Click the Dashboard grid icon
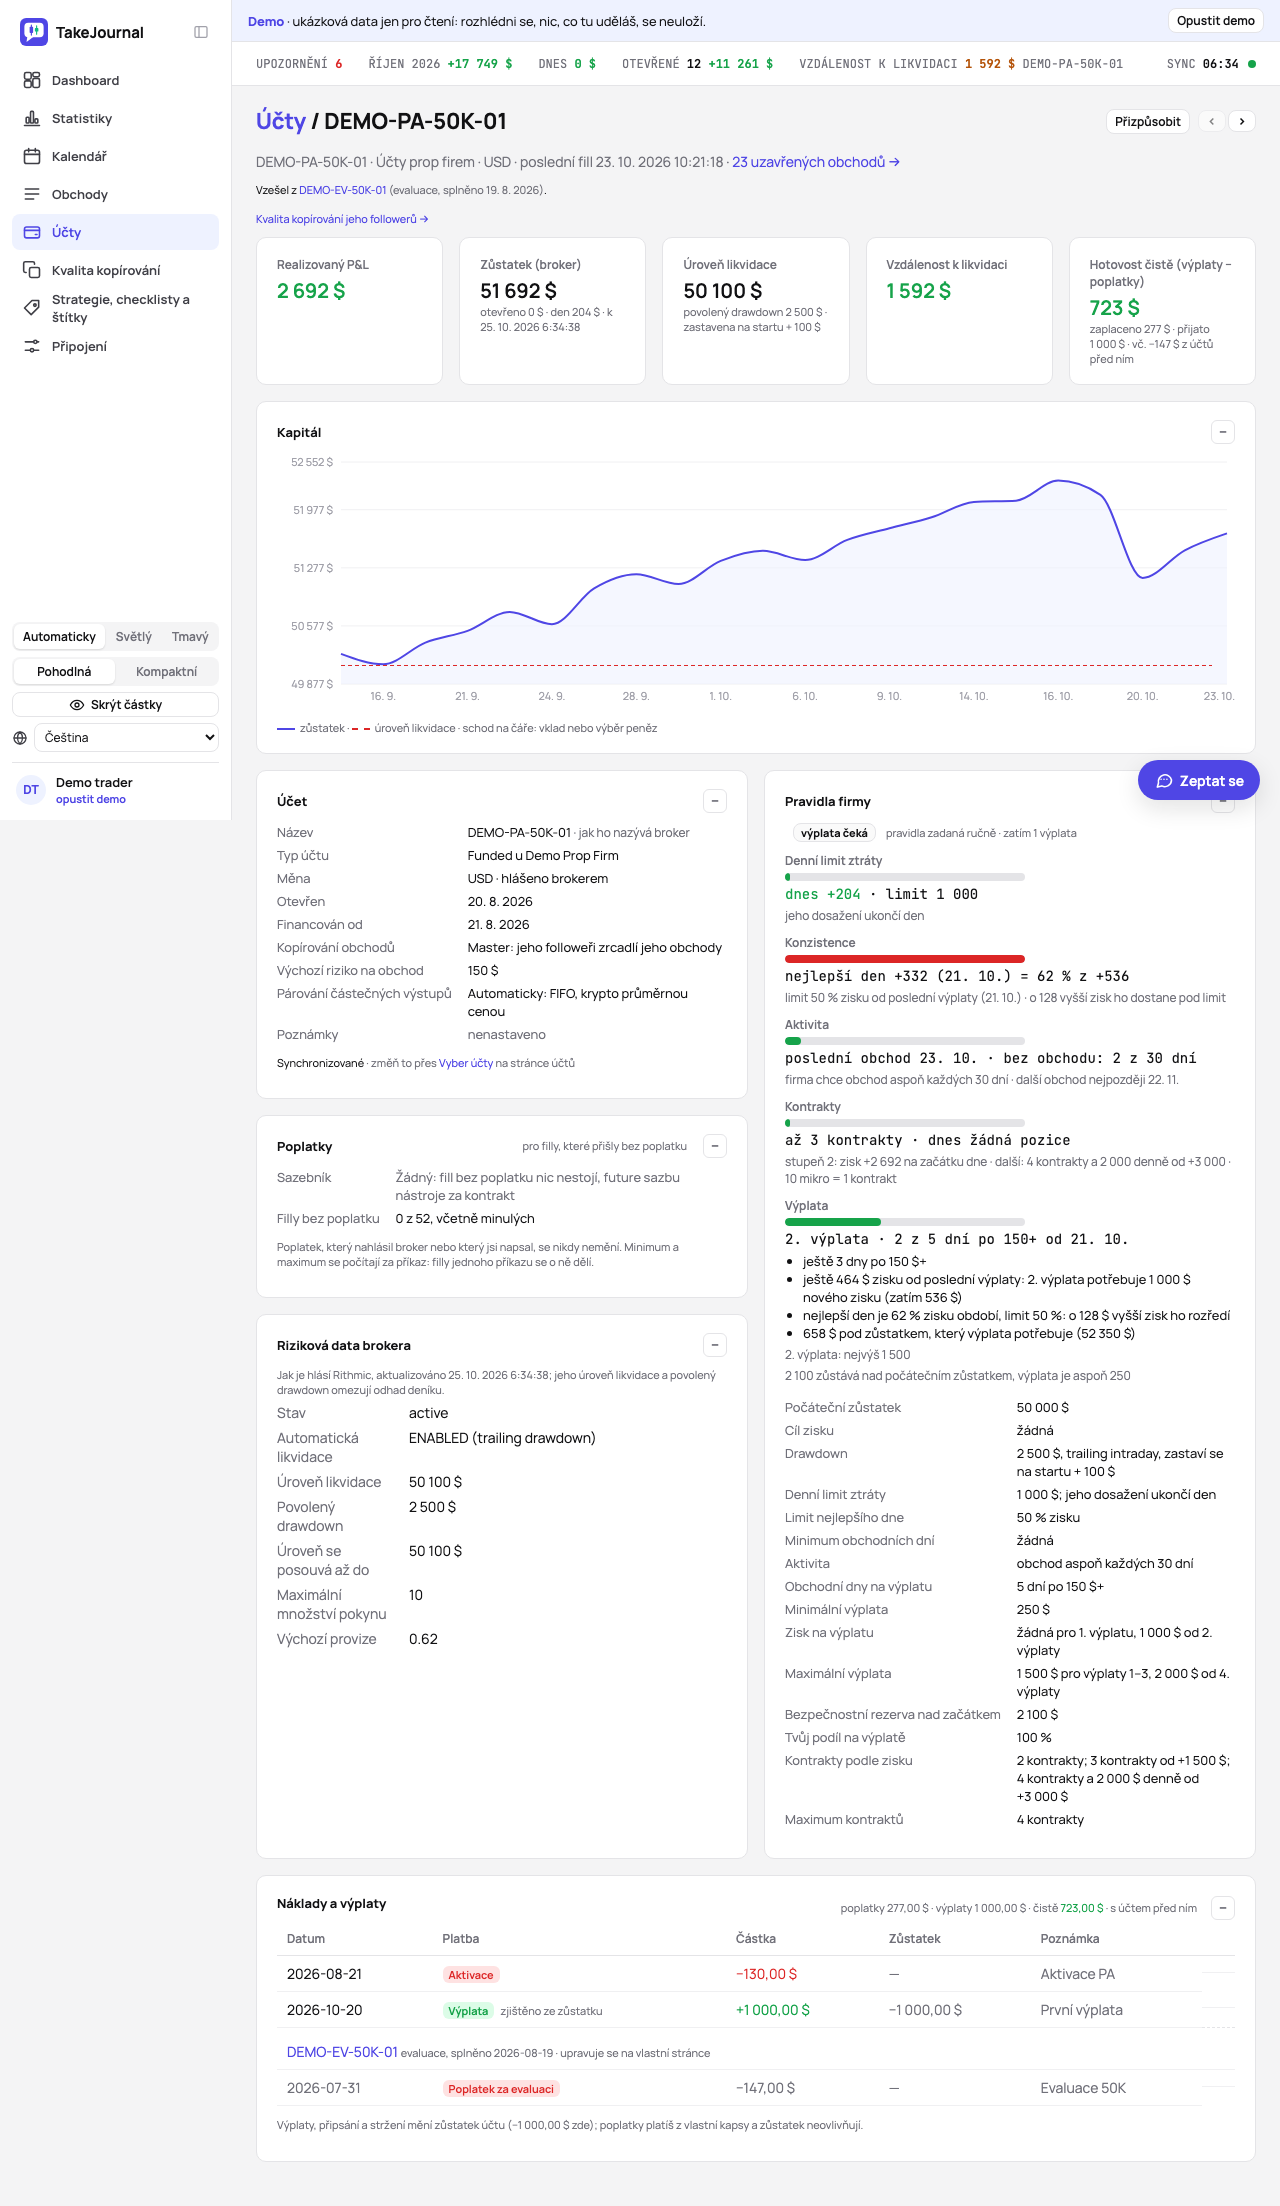1280x2206 pixels. tap(32, 80)
